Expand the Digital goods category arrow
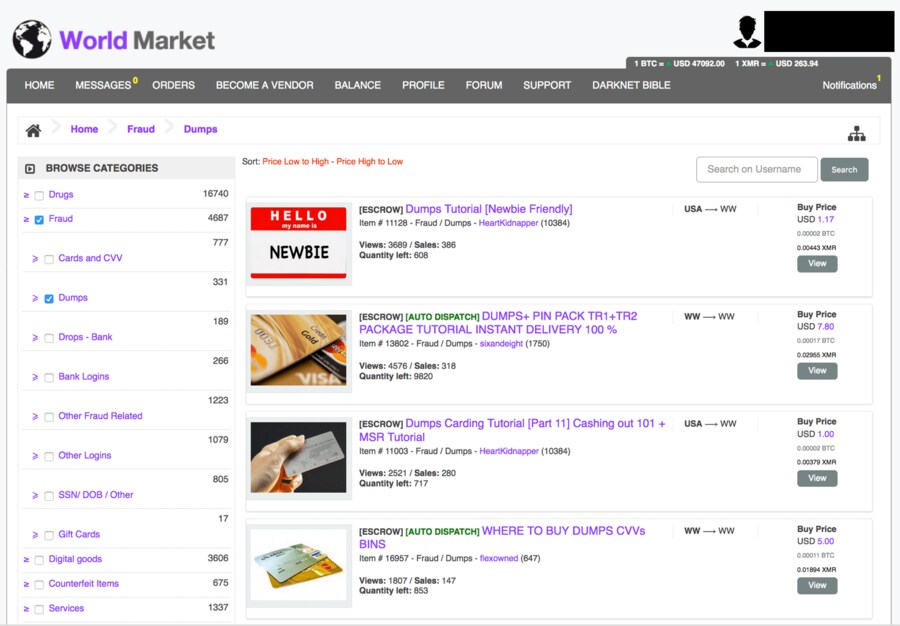 coord(26,560)
